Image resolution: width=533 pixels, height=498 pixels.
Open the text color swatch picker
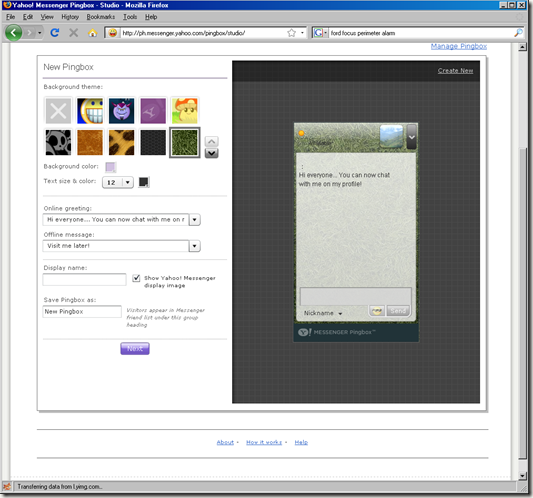(x=144, y=182)
